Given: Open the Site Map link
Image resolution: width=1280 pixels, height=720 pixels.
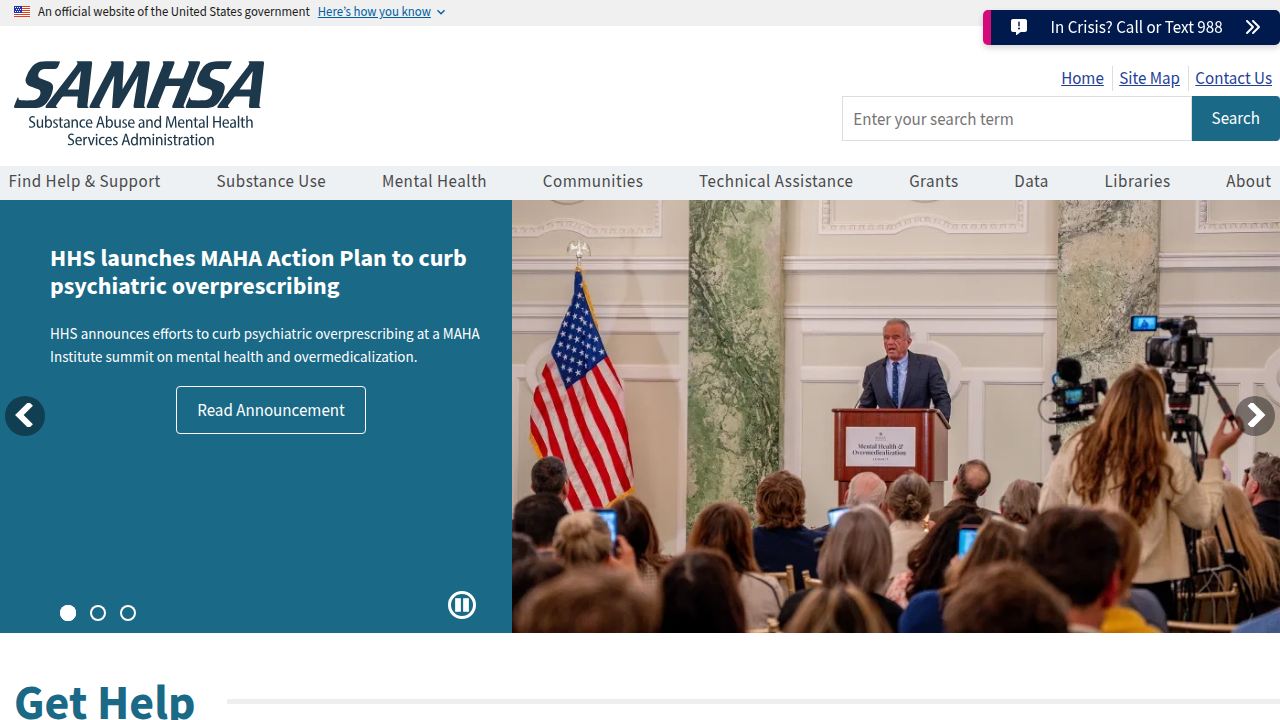Looking at the screenshot, I should pyautogui.click(x=1149, y=78).
